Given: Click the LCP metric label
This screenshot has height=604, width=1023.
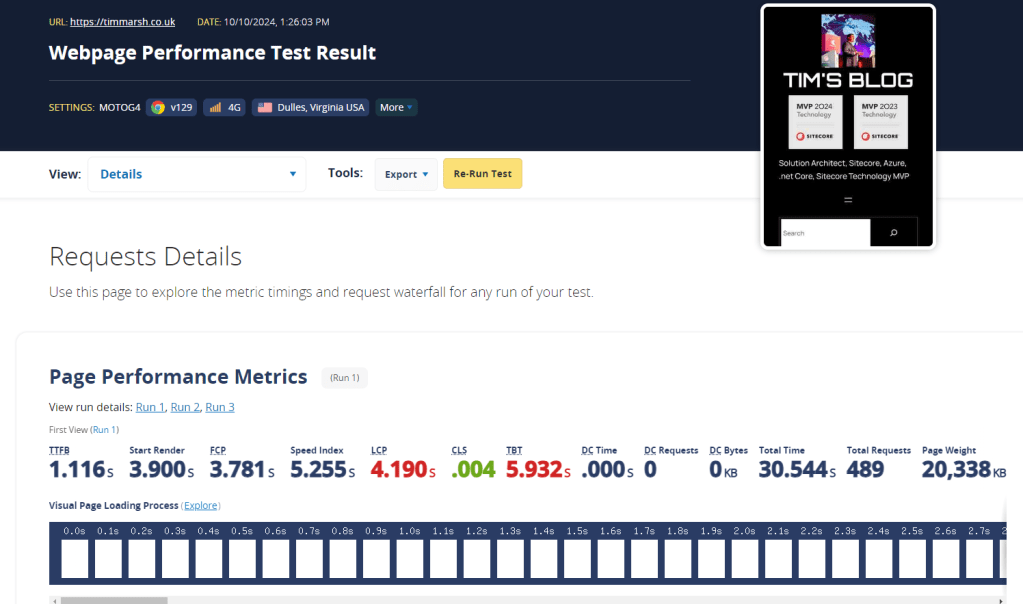Looking at the screenshot, I should point(379,451).
